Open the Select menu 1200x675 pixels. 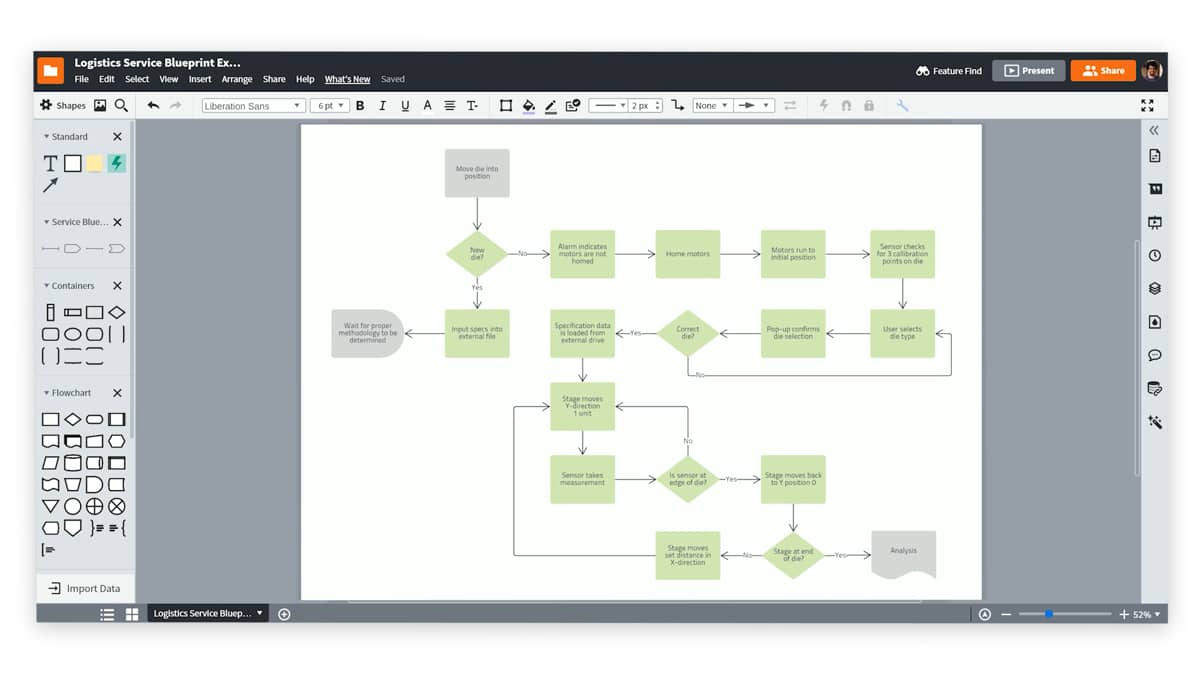tap(137, 79)
